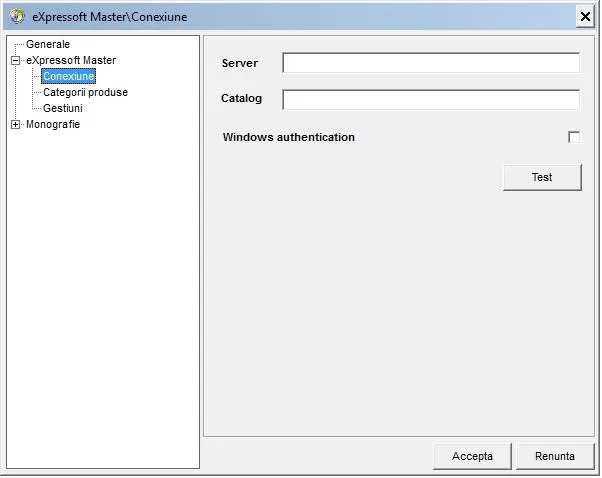Click the Catalog field label
Image resolution: width=602 pixels, height=478 pixels.
[241, 98]
